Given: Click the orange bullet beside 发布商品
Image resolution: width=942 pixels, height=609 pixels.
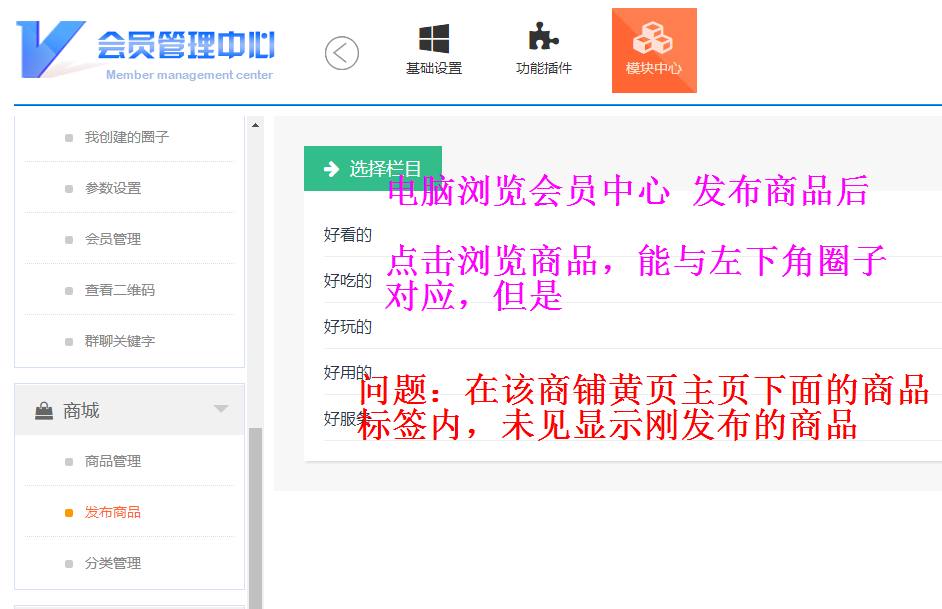Looking at the screenshot, I should tap(69, 513).
